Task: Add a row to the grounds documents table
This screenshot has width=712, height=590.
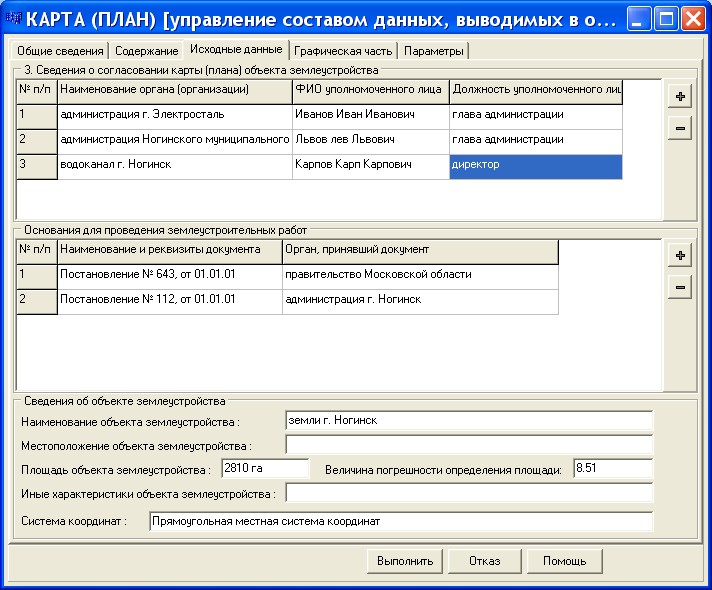Action: click(680, 256)
